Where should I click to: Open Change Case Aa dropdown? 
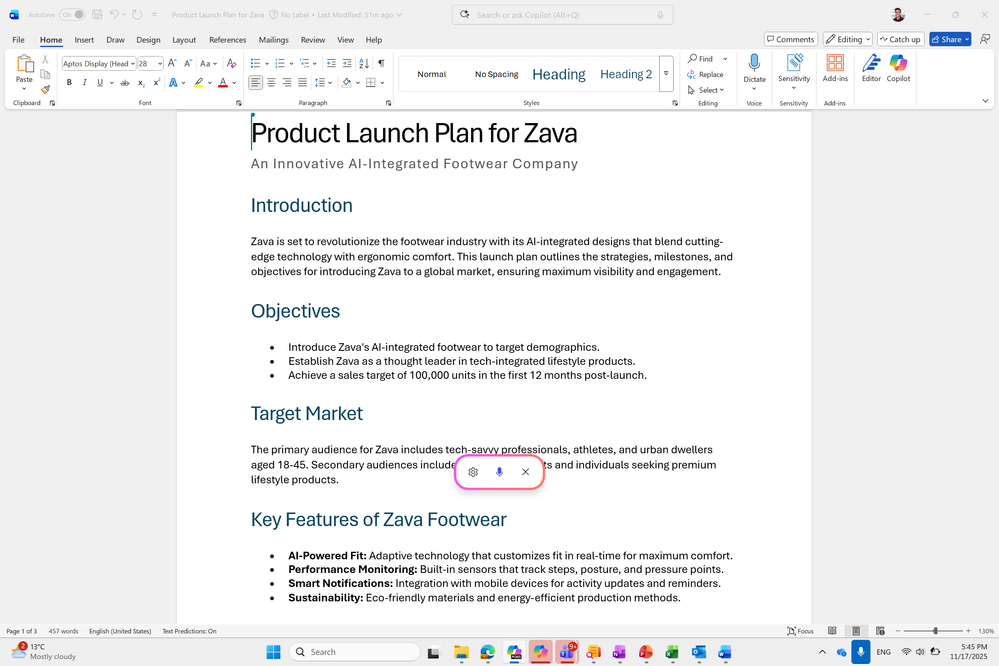pos(208,63)
